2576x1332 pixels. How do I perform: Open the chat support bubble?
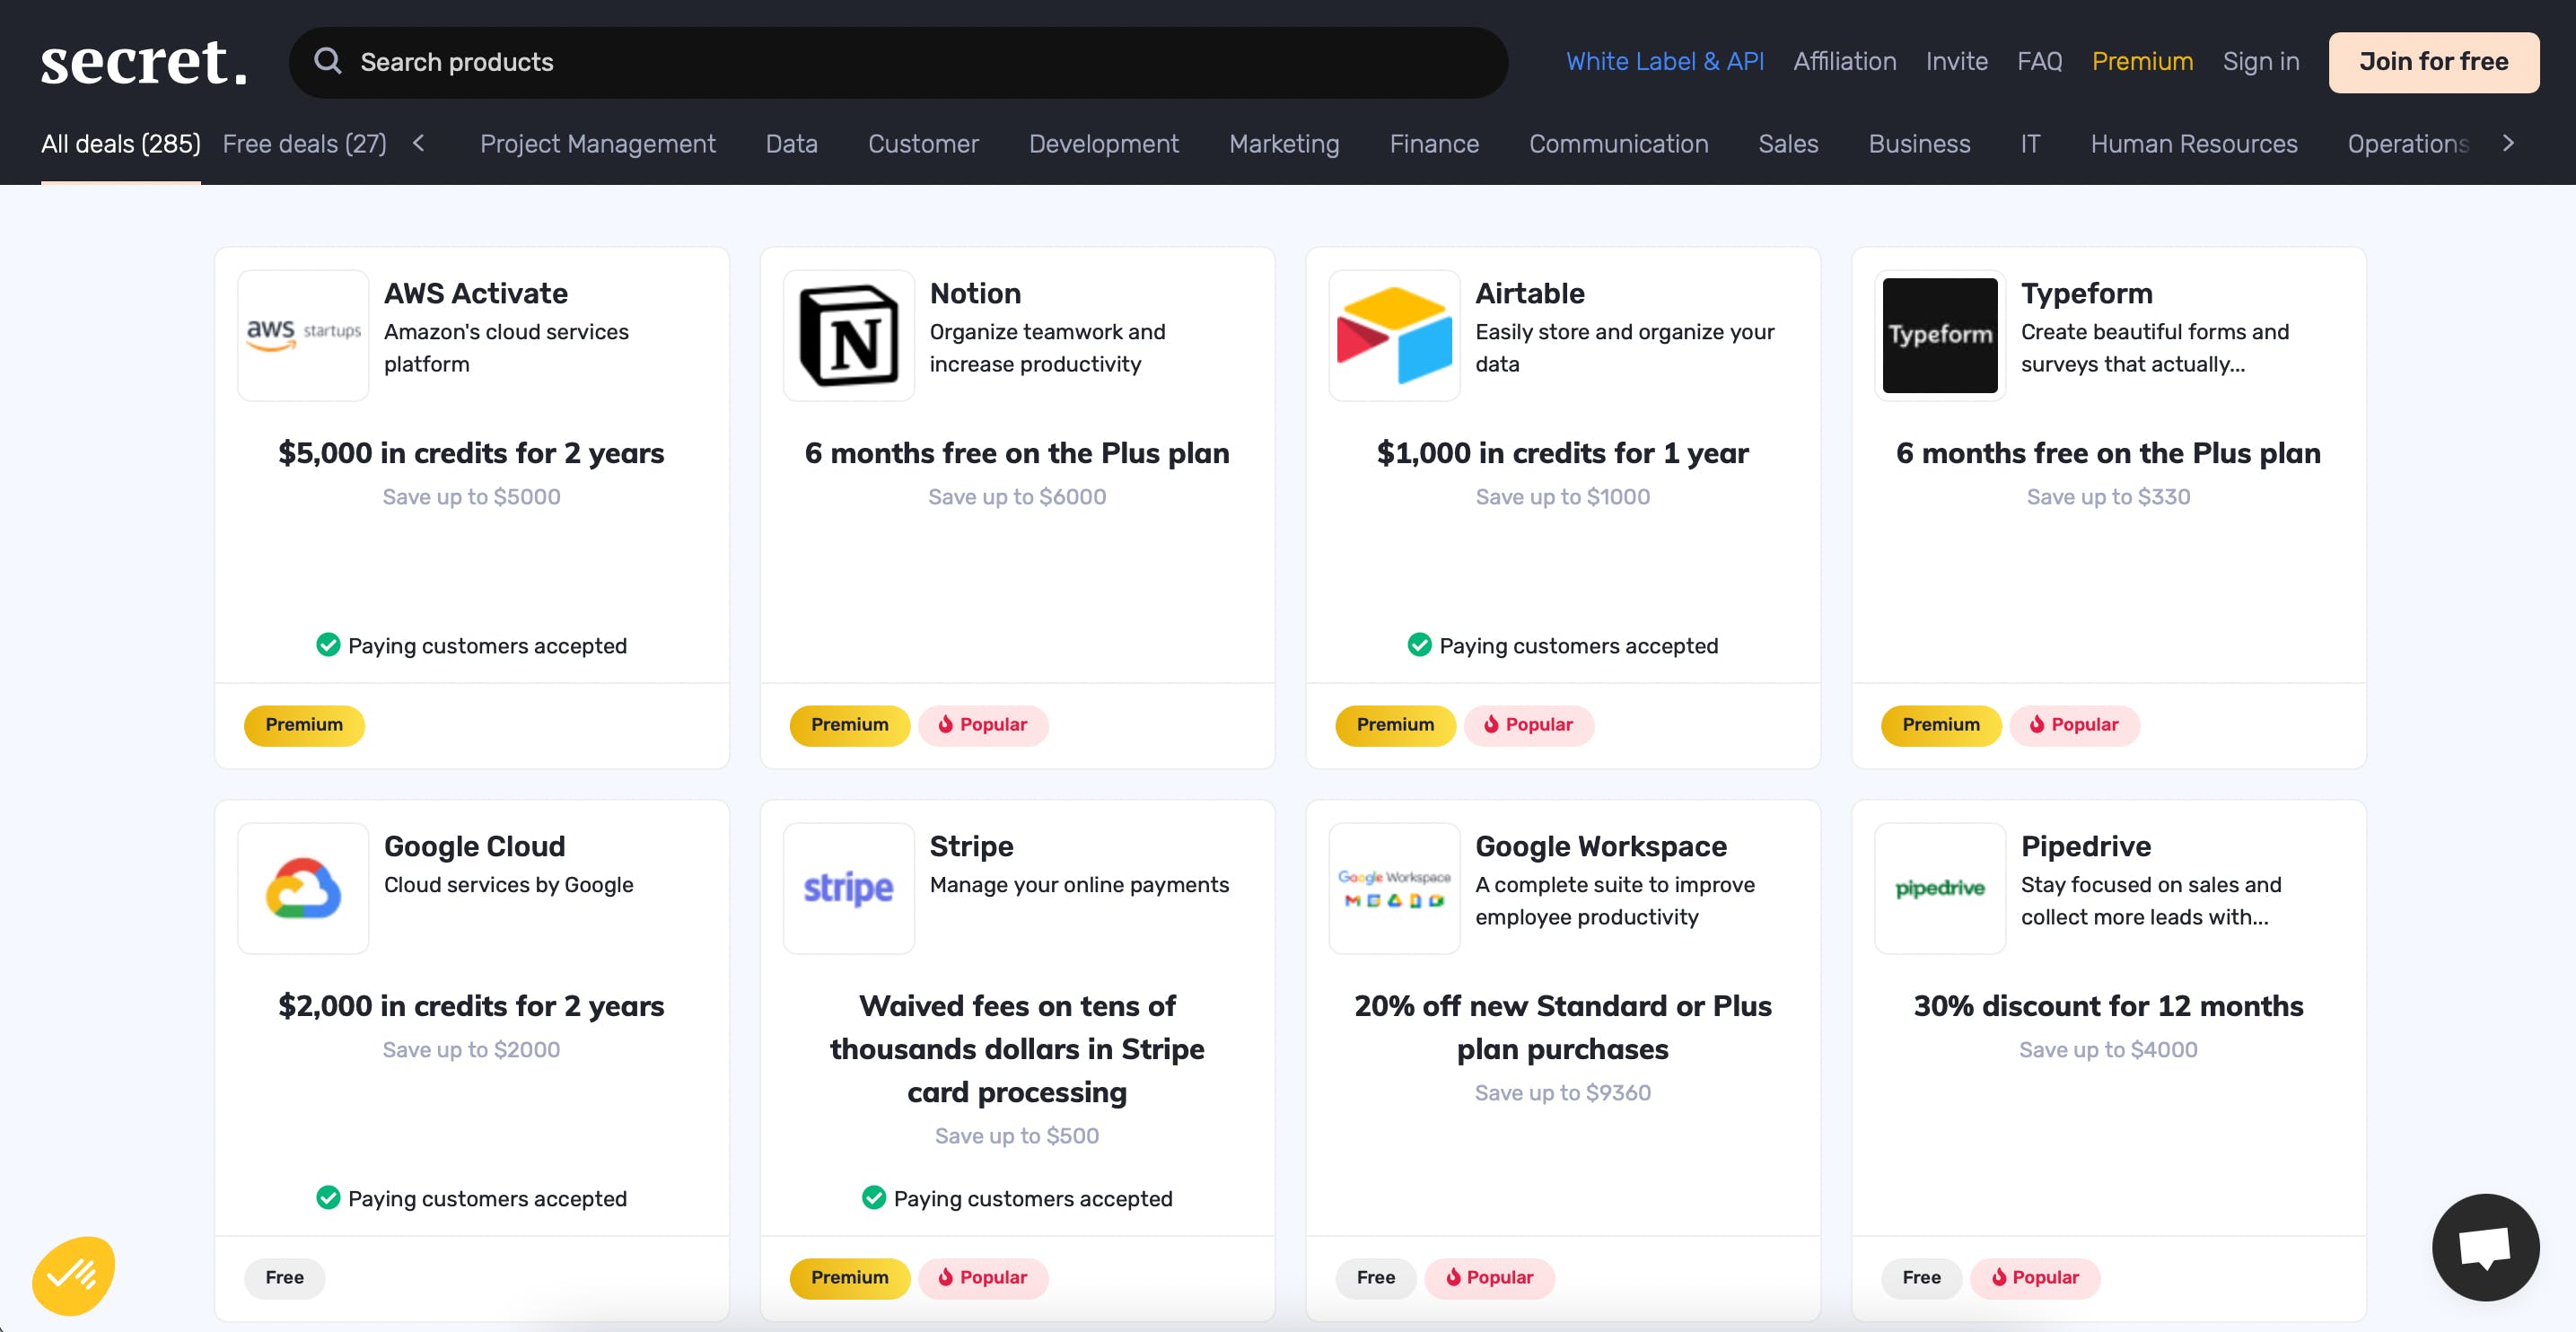pos(2485,1247)
